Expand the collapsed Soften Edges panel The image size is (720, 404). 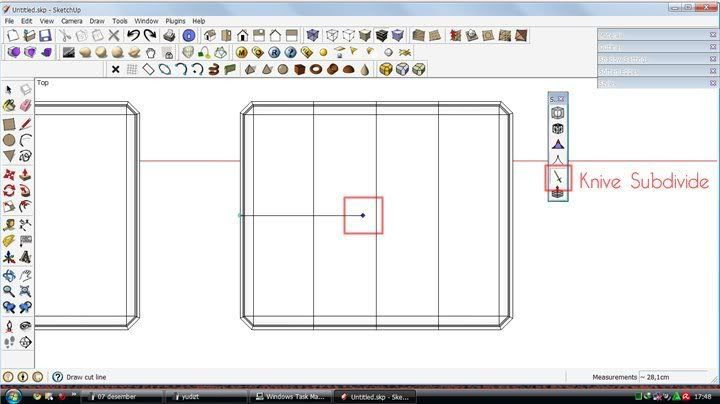pos(657,71)
